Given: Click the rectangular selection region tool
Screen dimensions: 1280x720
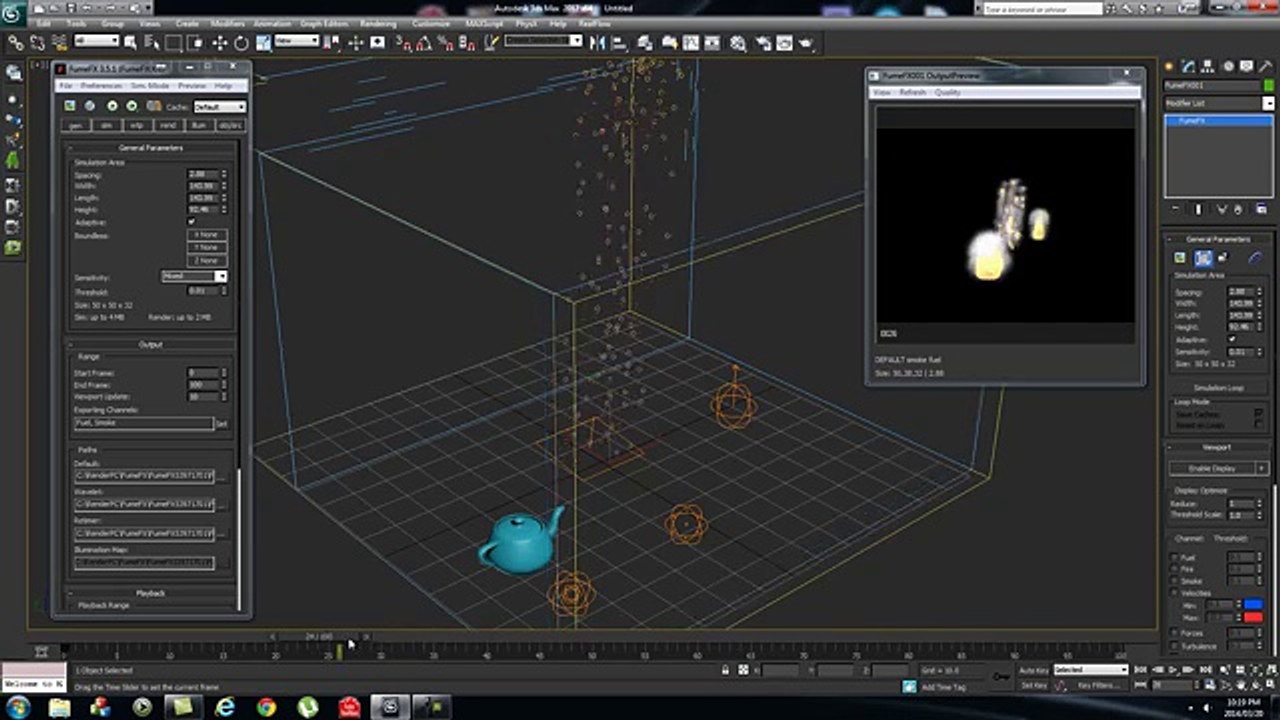Looking at the screenshot, I should click(173, 43).
